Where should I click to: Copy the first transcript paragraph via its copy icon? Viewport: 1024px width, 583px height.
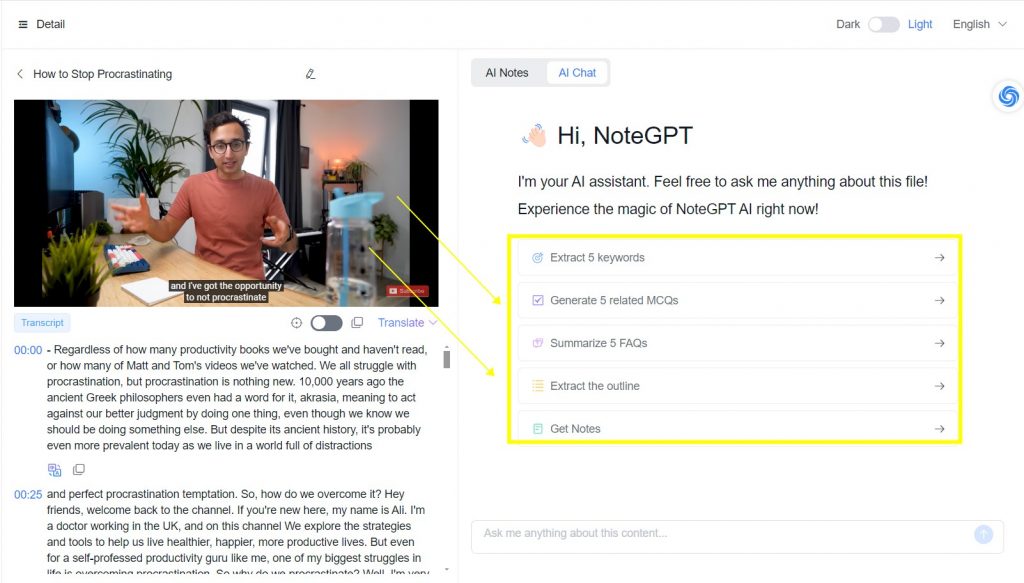coord(79,468)
